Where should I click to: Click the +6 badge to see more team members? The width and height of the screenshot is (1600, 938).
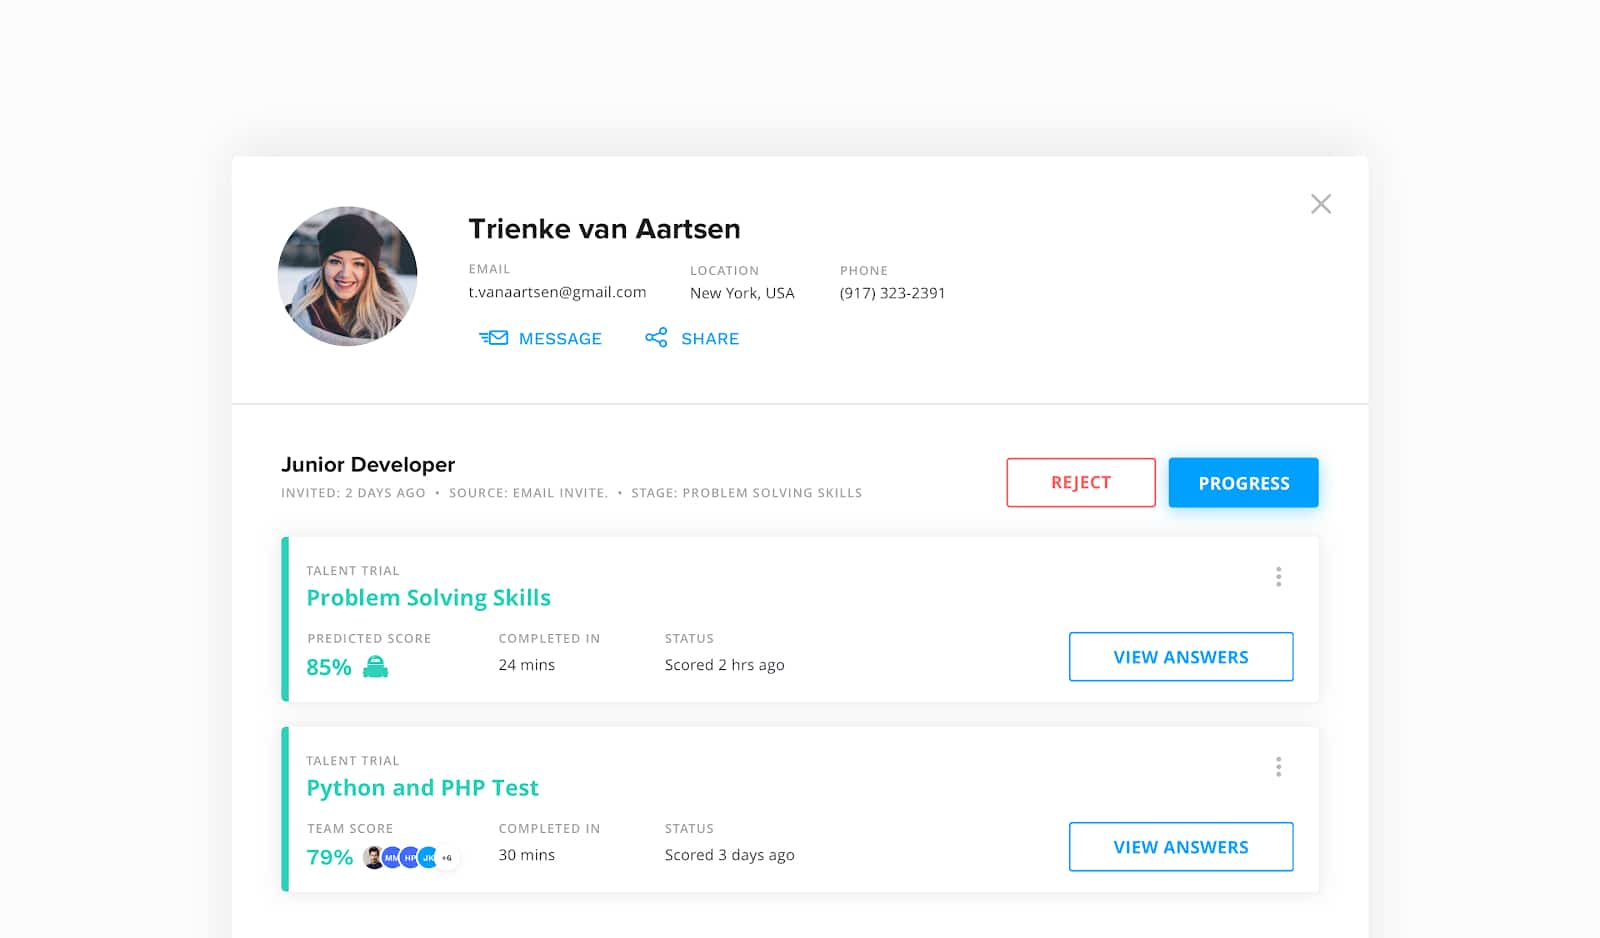click(447, 857)
